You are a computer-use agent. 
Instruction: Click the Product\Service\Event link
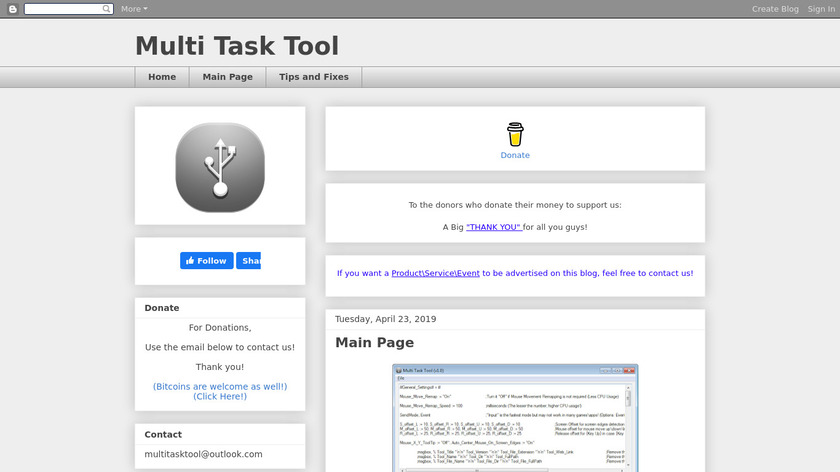435,273
